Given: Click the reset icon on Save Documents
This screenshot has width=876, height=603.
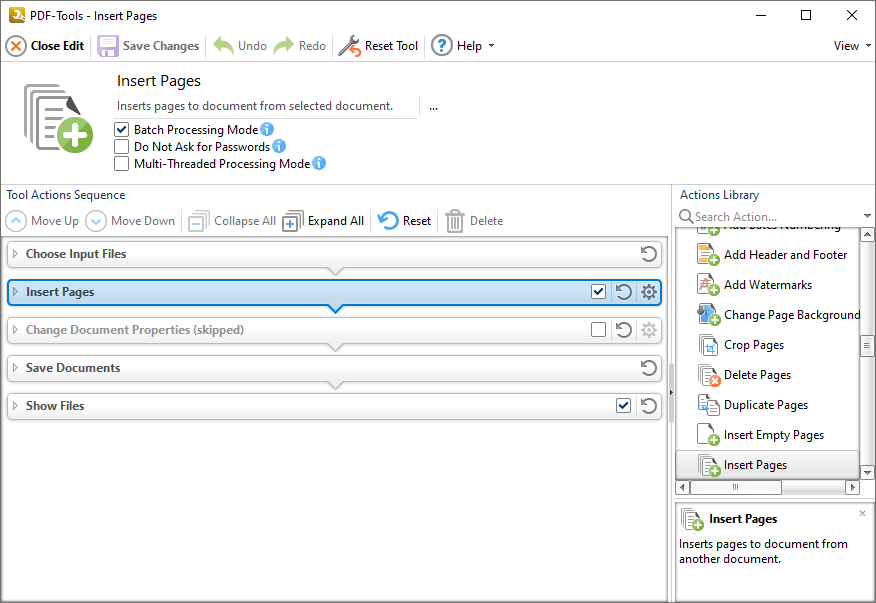Looking at the screenshot, I should point(648,367).
